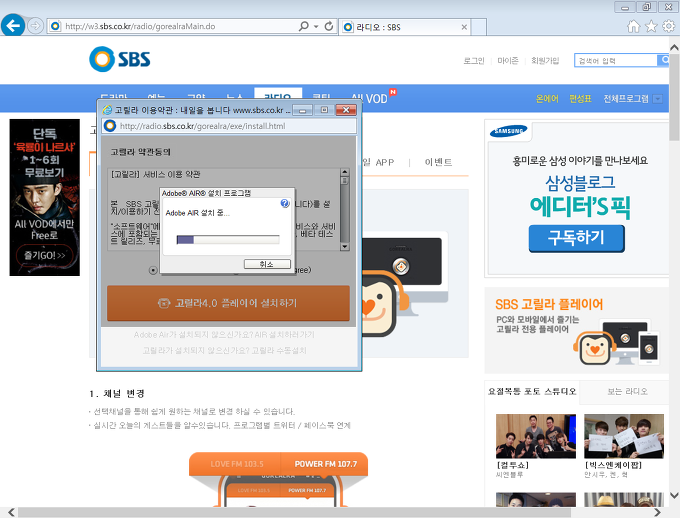This screenshot has height=518, width=680.
Task: Click the SBS site search button
Action: click(664, 60)
